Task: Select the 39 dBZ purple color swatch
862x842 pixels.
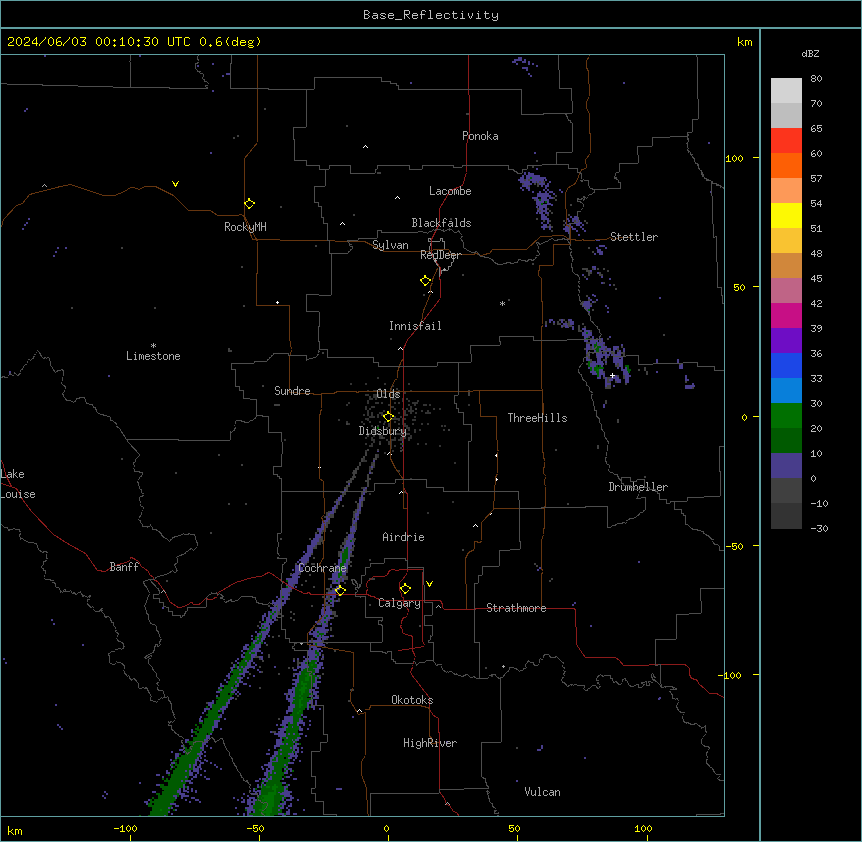Action: (786, 340)
